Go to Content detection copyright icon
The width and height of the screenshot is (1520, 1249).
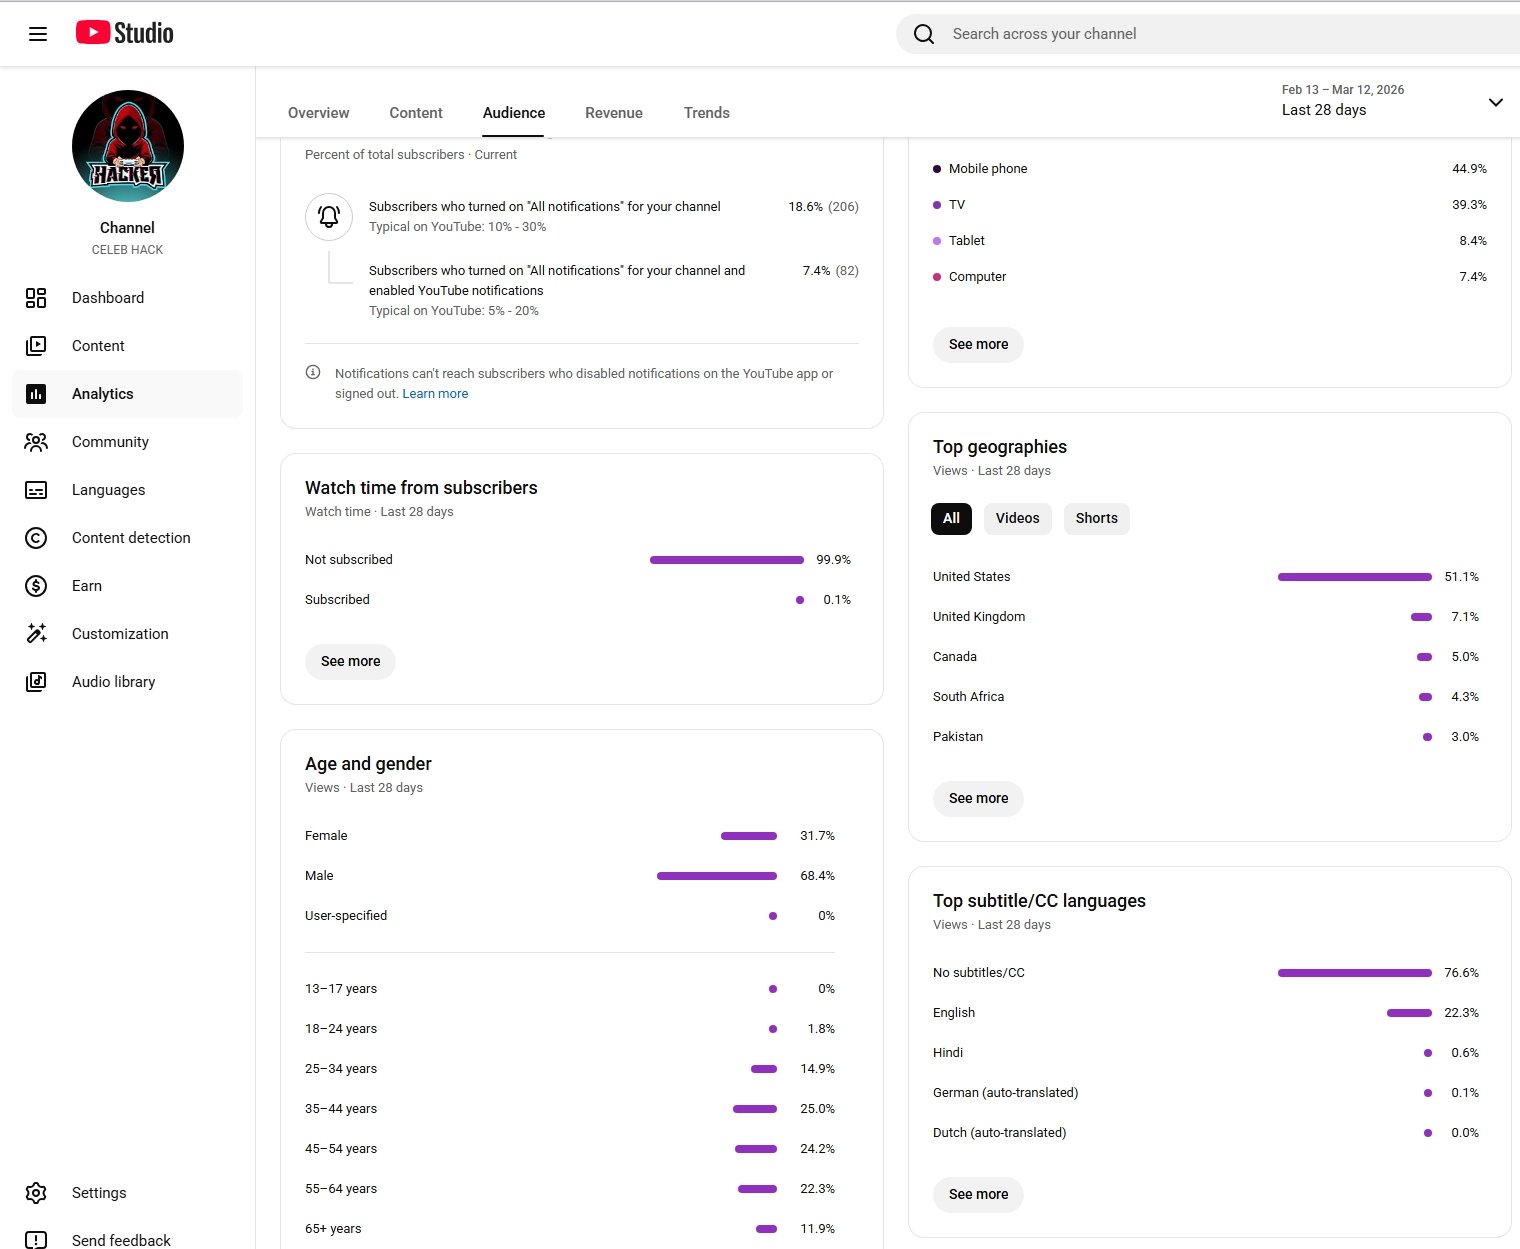pos(36,538)
